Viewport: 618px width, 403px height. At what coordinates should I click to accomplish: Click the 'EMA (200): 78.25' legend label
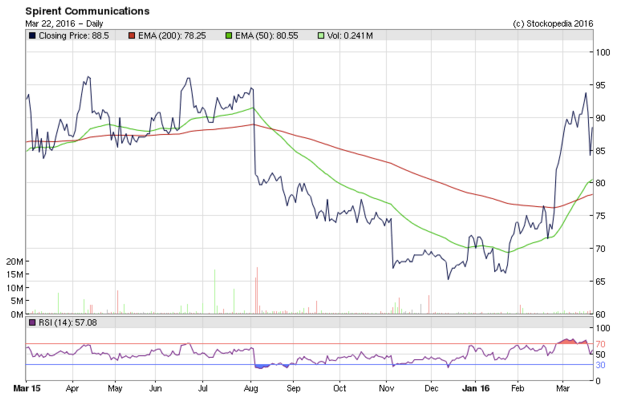172,36
